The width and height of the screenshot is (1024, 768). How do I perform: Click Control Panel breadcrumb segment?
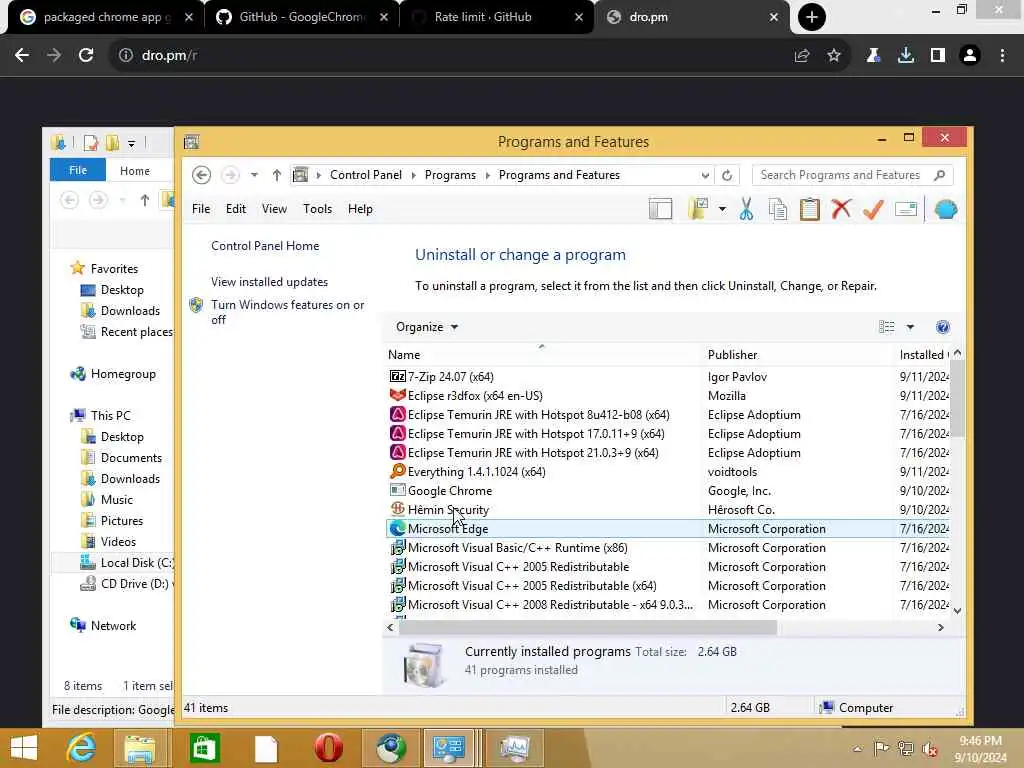click(x=366, y=175)
